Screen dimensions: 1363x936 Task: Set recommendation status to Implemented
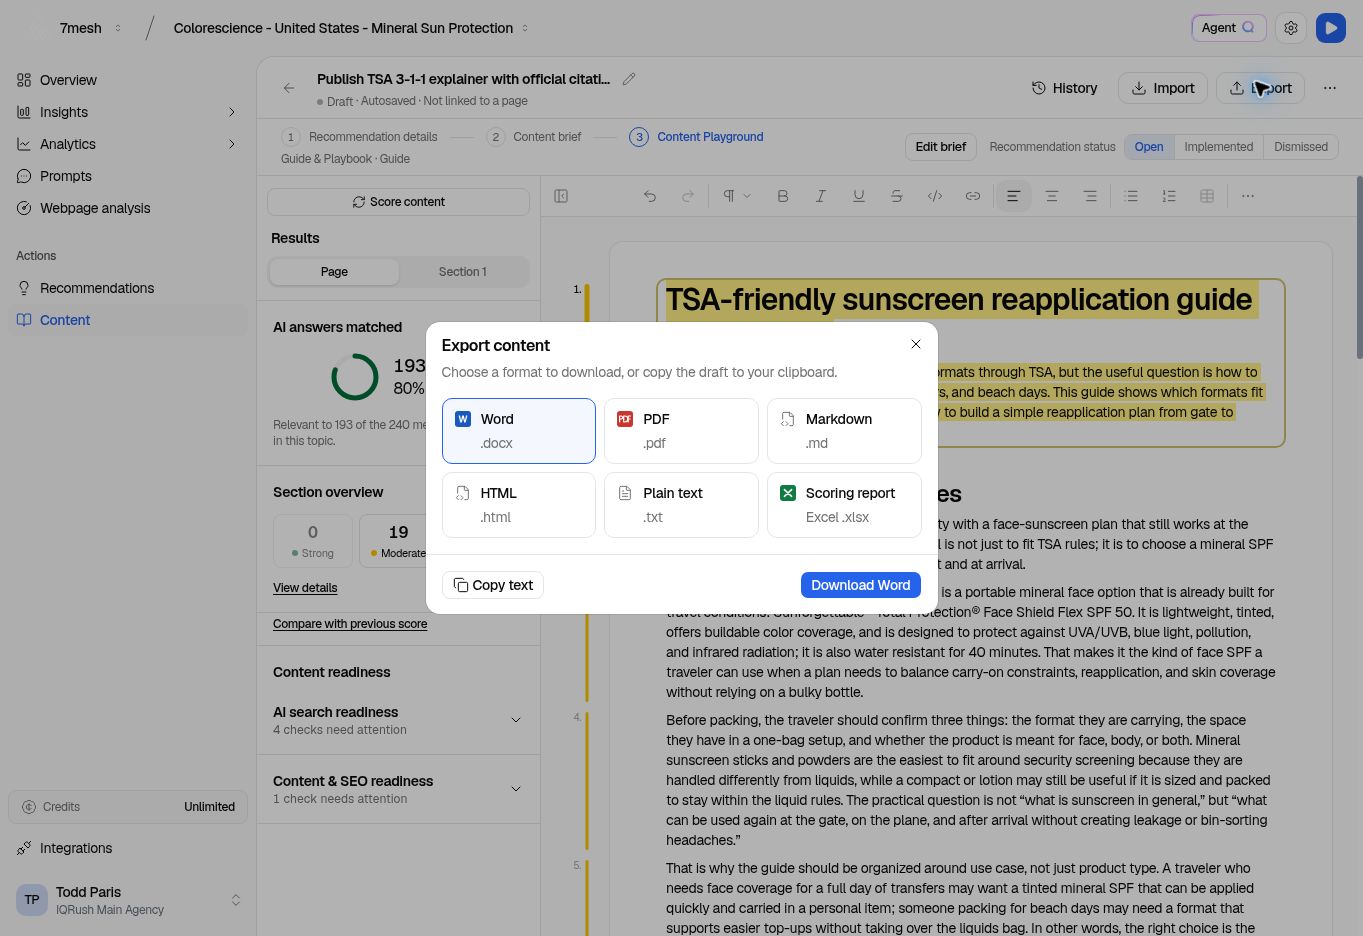[1218, 147]
